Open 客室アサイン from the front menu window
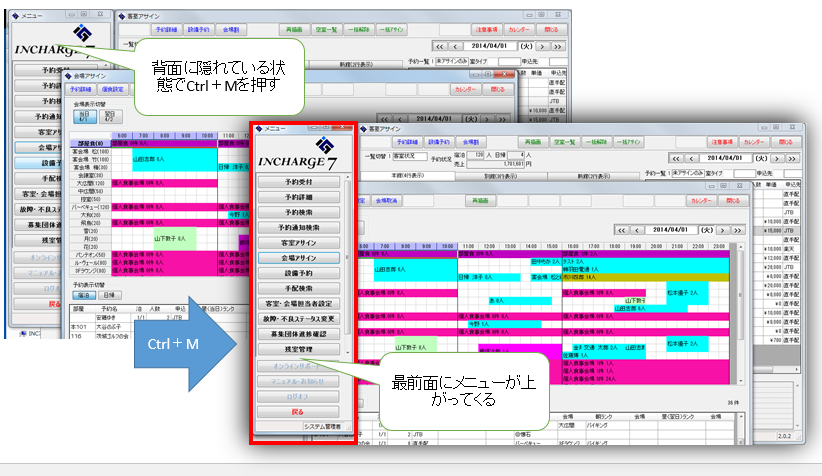 pyautogui.click(x=298, y=243)
